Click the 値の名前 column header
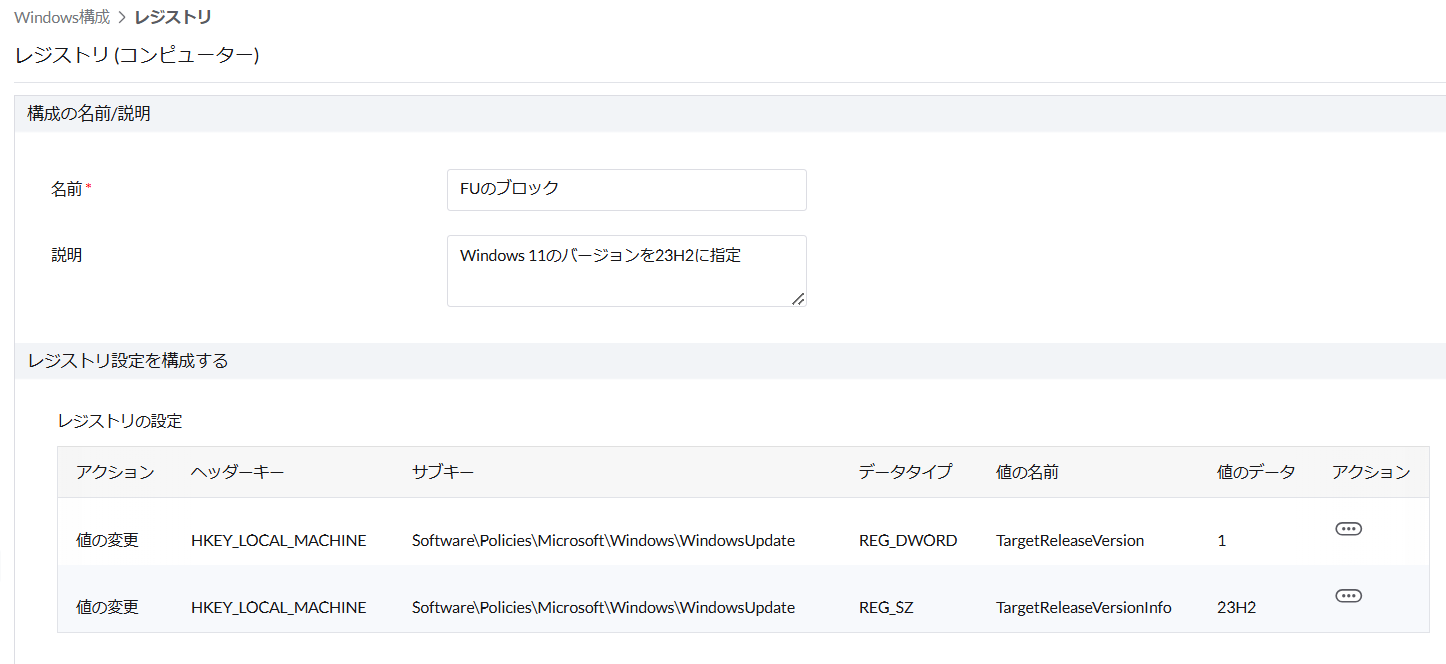Screen dimensions: 1446x664 tap(1027, 472)
